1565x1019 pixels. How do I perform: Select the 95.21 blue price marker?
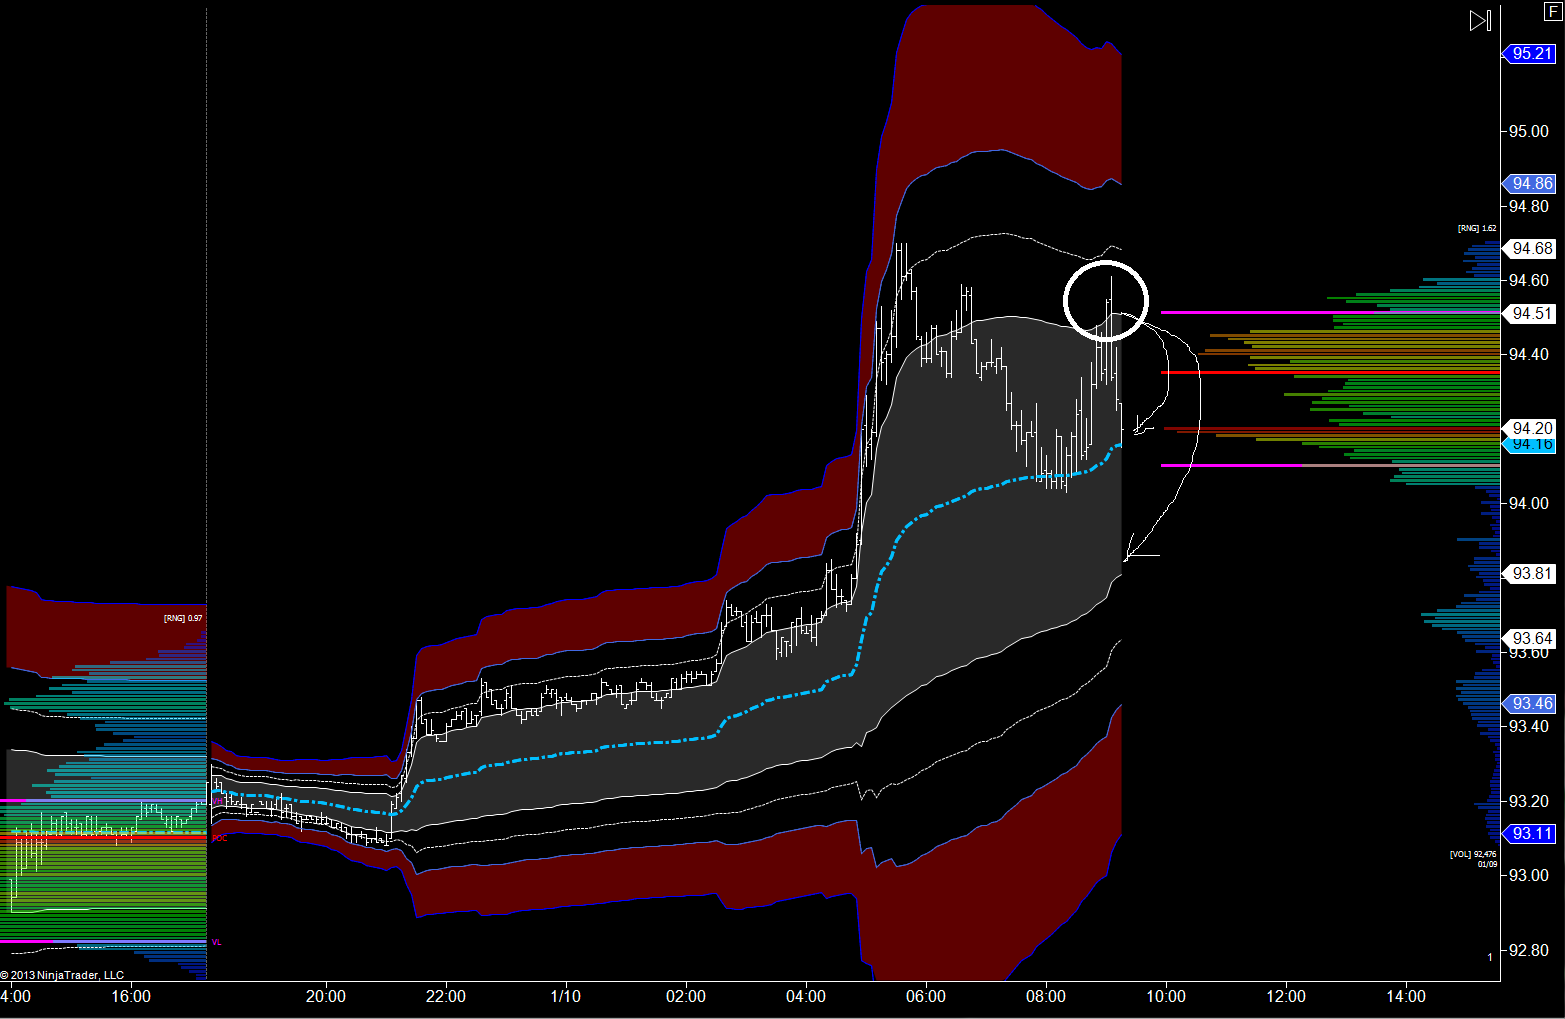tap(1530, 53)
